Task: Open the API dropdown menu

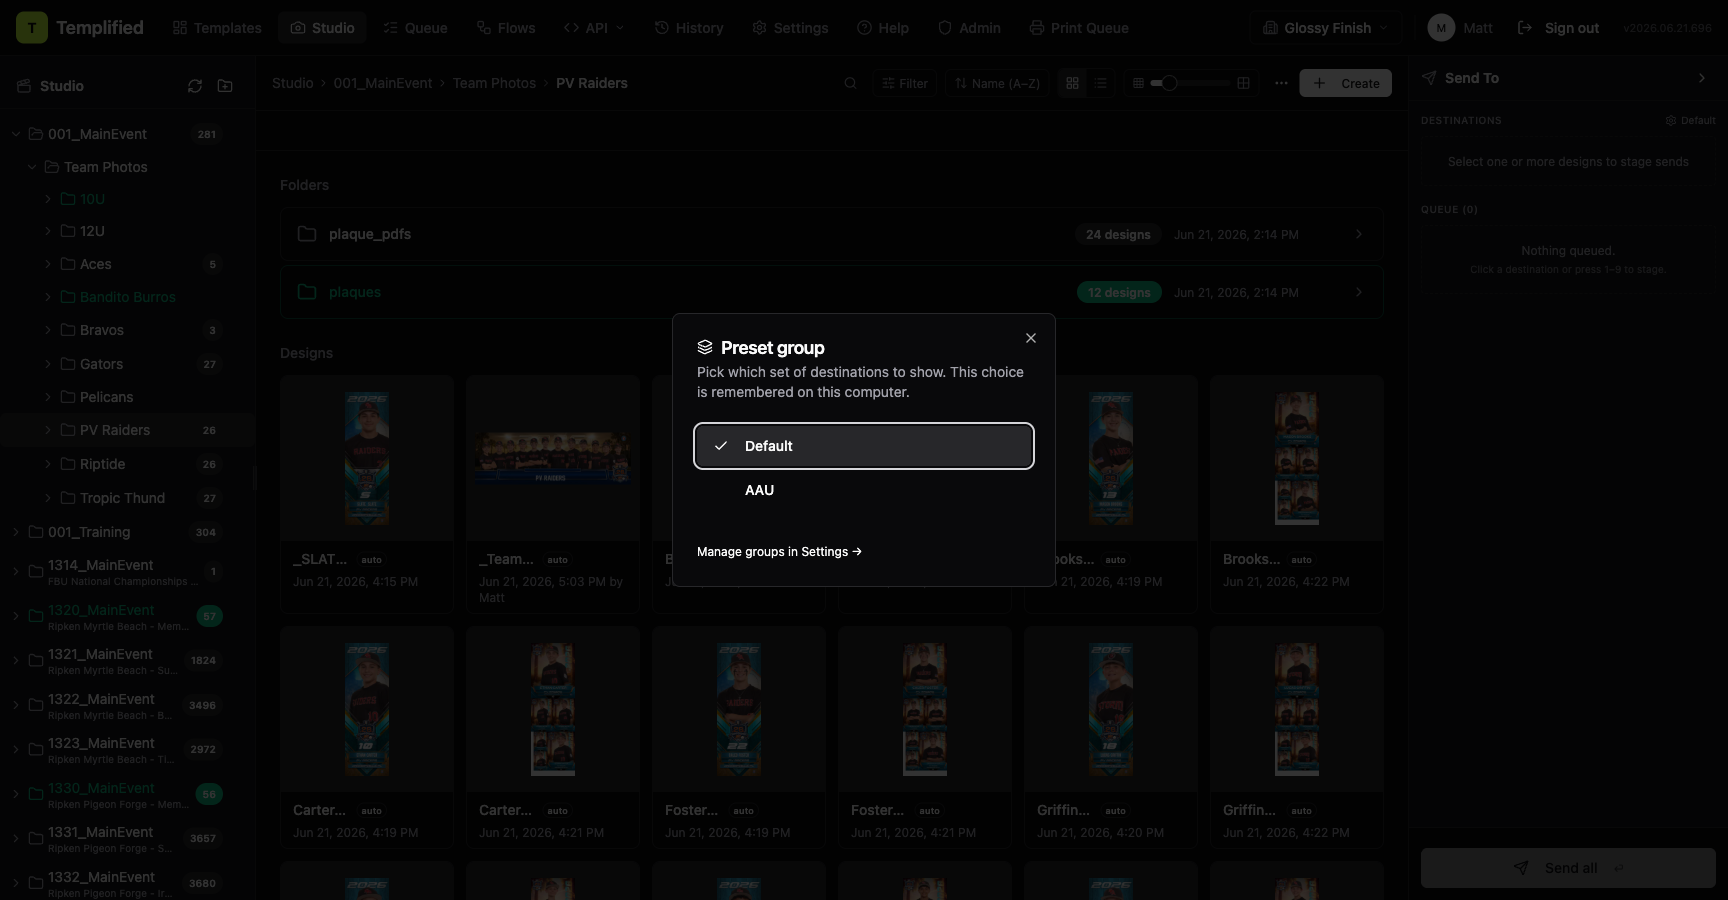Action: click(594, 28)
